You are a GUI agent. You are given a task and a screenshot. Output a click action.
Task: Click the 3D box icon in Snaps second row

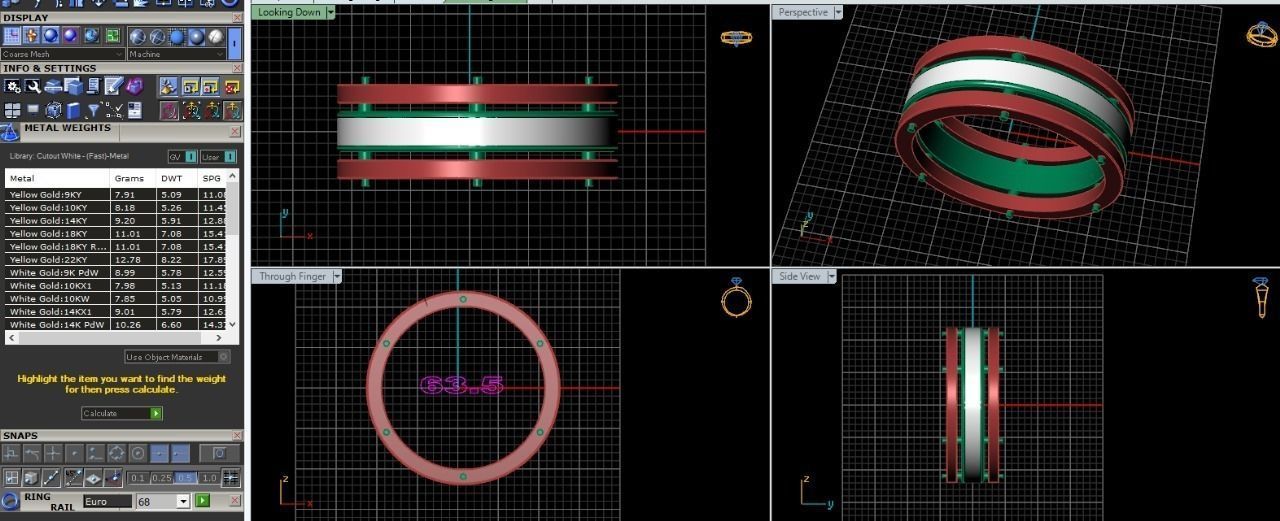tap(31, 477)
